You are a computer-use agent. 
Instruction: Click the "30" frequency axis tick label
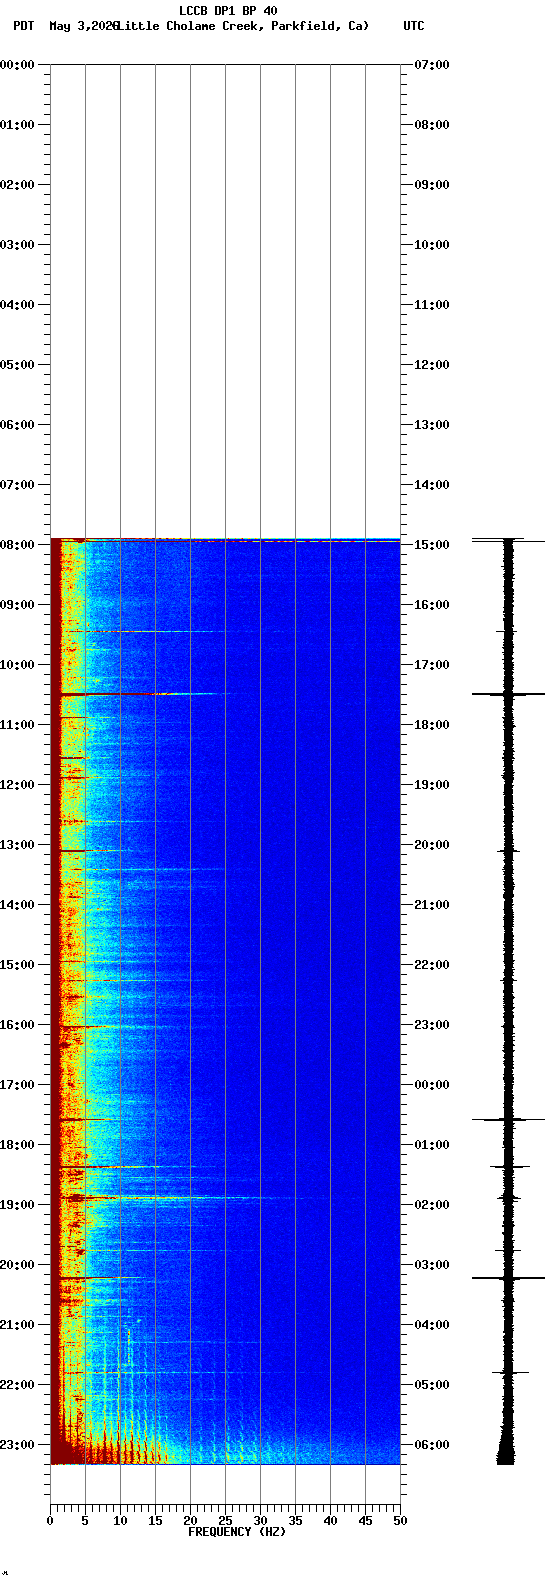click(260, 1522)
